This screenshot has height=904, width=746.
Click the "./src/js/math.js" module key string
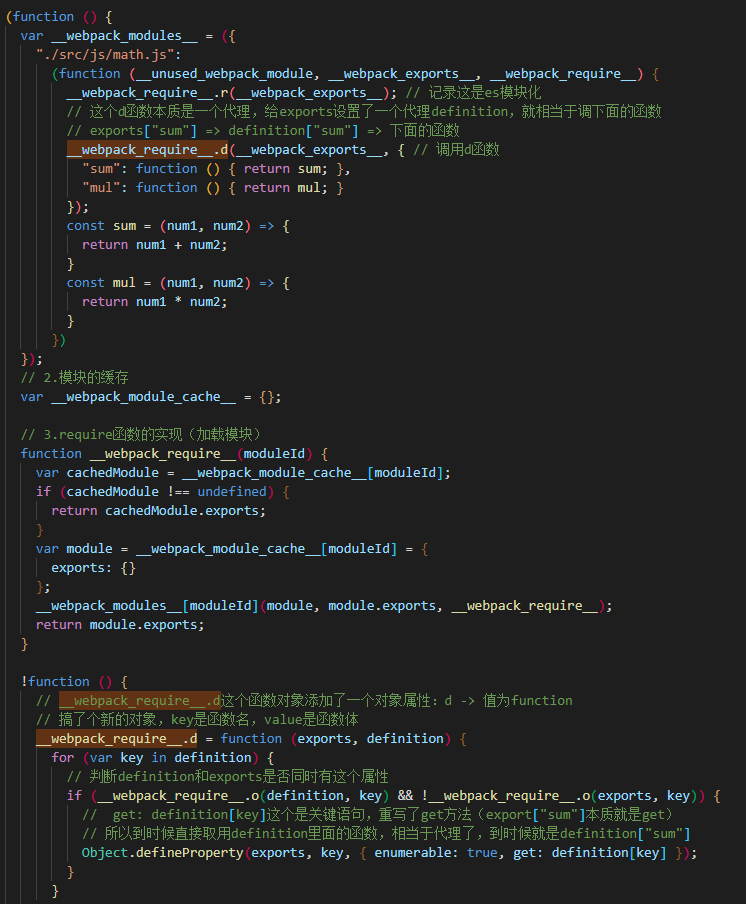pyautogui.click(x=105, y=55)
